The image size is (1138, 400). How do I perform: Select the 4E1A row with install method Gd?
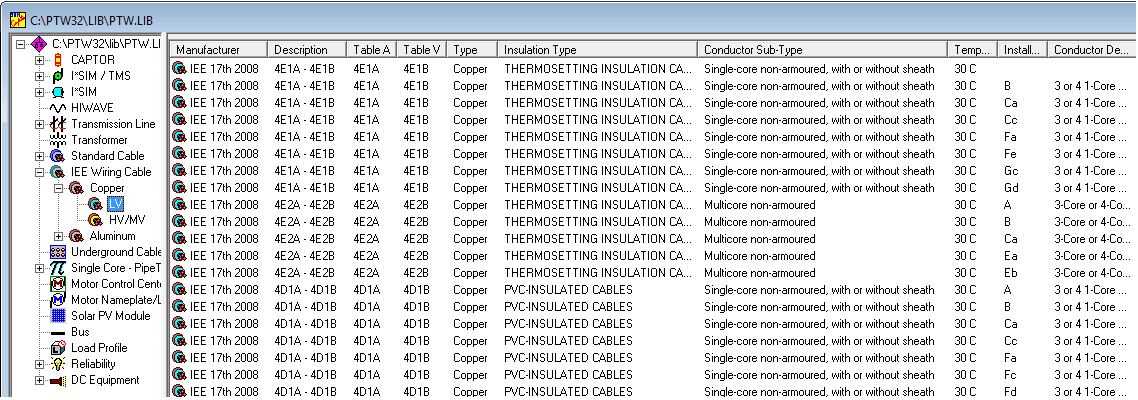click(x=652, y=187)
